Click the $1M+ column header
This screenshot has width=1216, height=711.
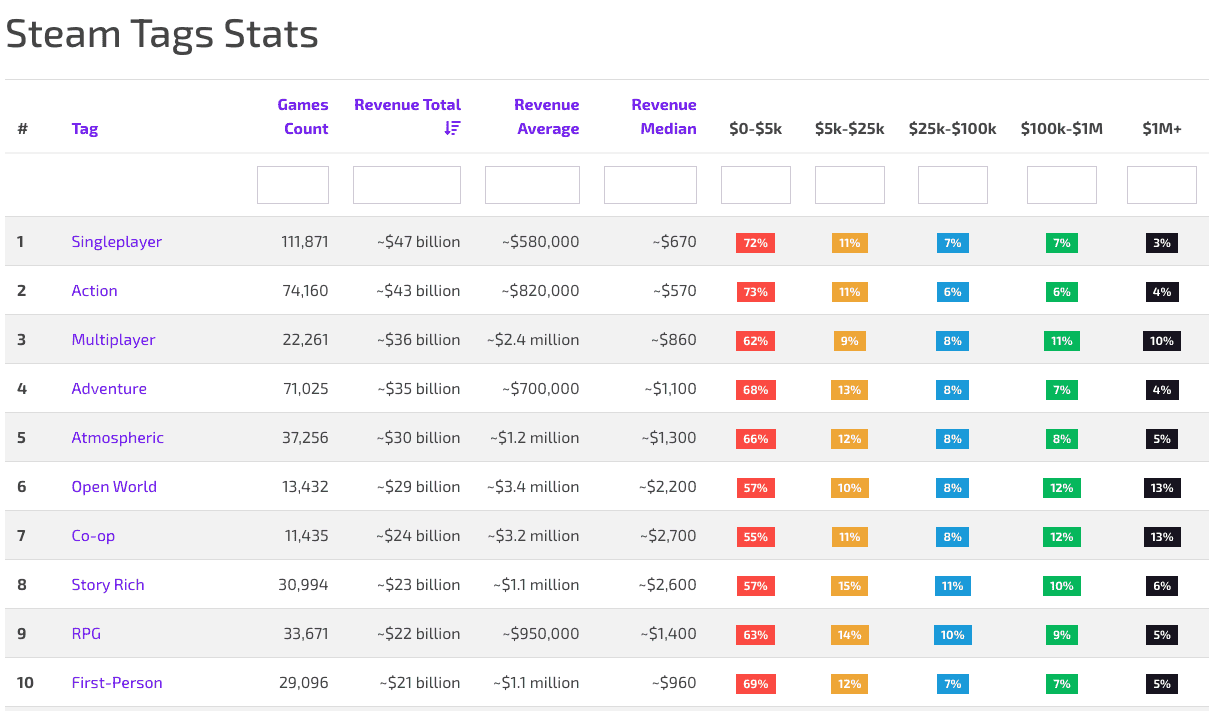[1162, 128]
